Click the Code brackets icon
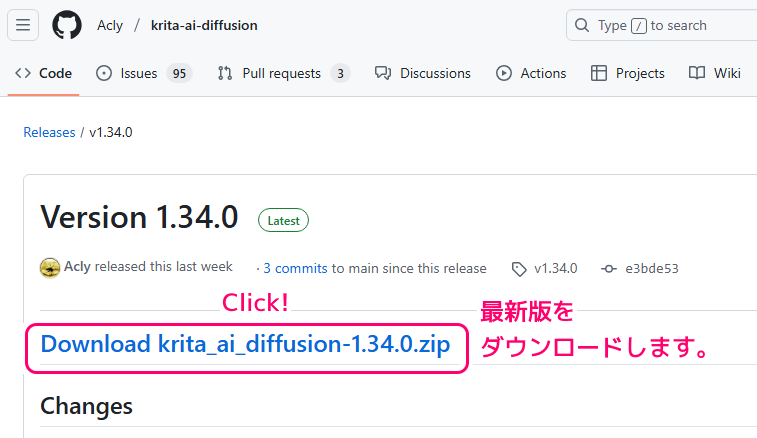 click(23, 73)
